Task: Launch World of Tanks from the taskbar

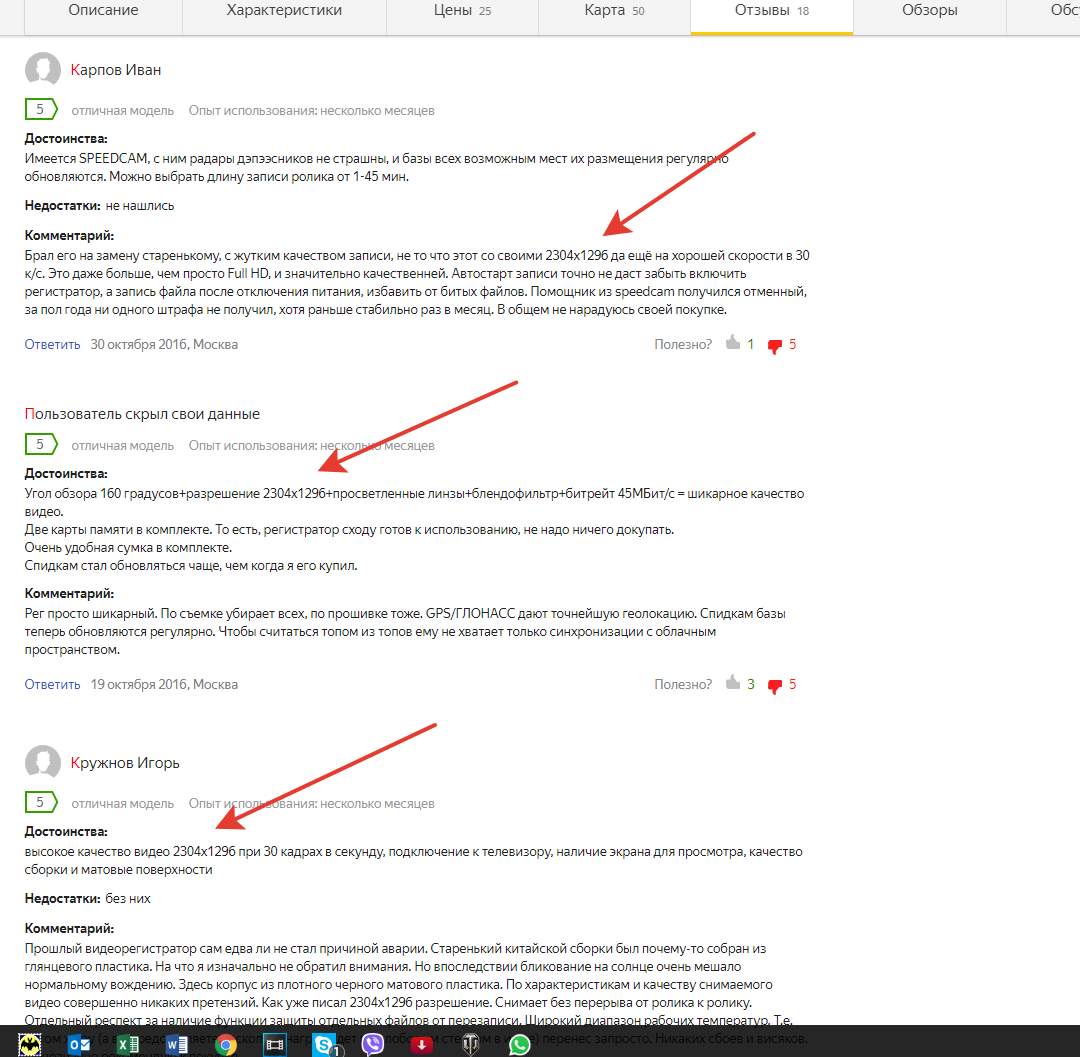Action: pyautogui.click(x=470, y=1045)
